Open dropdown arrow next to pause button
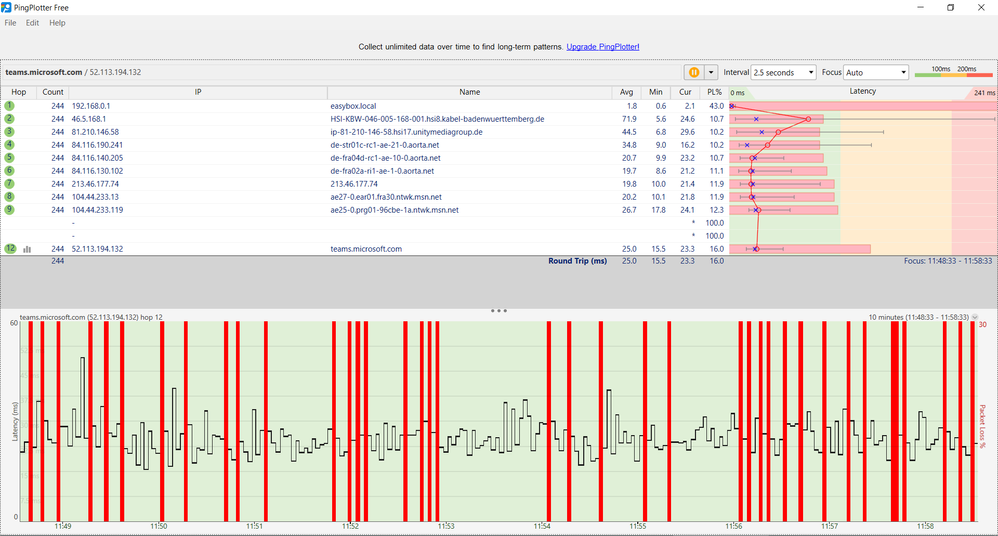 [711, 73]
